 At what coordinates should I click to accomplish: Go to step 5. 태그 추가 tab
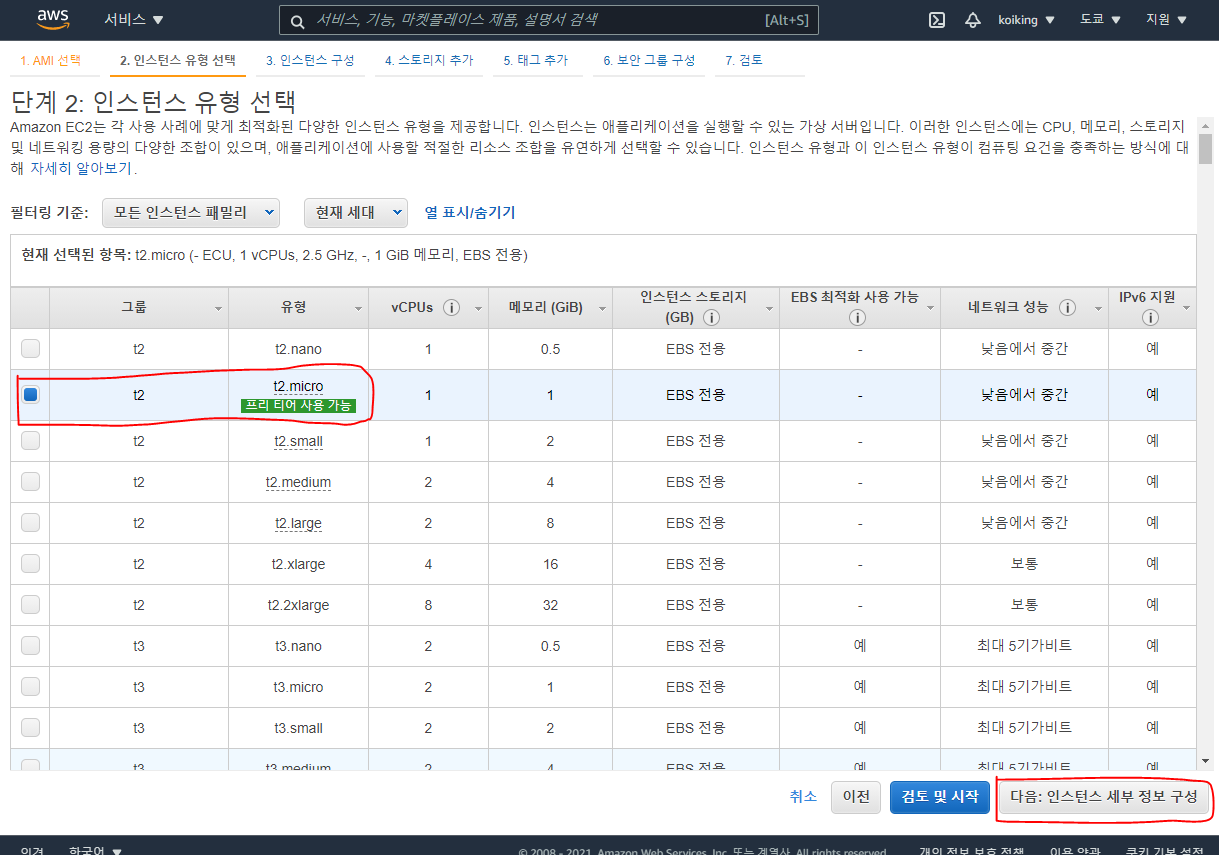pyautogui.click(x=536, y=60)
